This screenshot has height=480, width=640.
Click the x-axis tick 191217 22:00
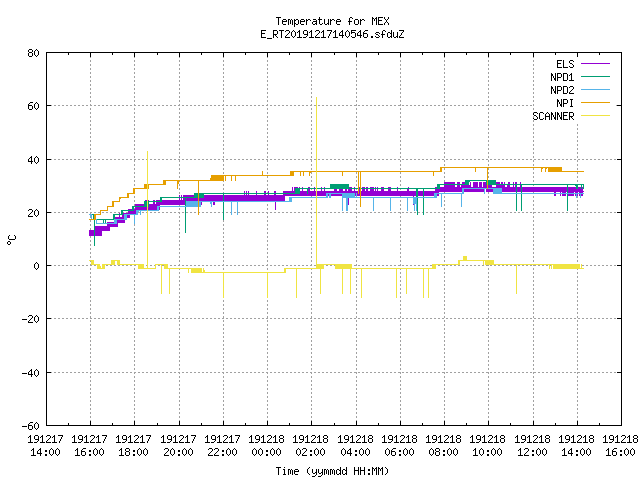[222, 446]
